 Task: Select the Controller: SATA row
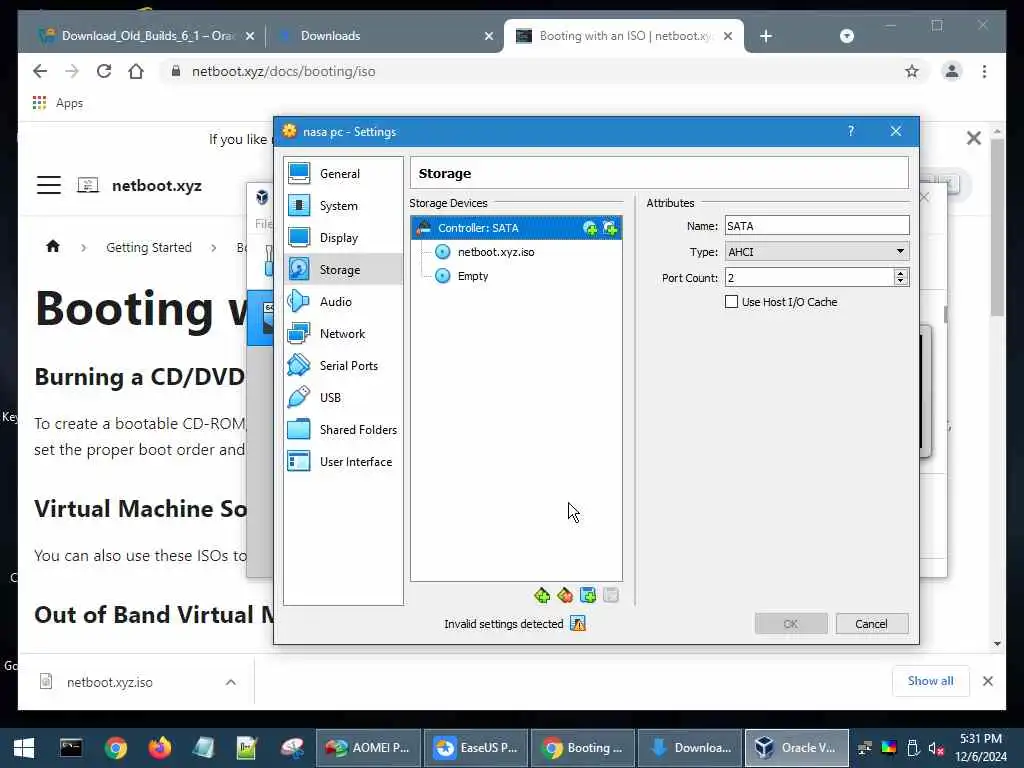[516, 228]
